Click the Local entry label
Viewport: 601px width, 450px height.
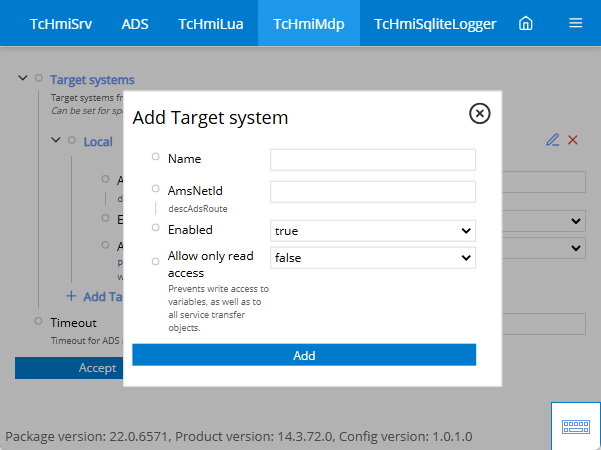click(98, 142)
